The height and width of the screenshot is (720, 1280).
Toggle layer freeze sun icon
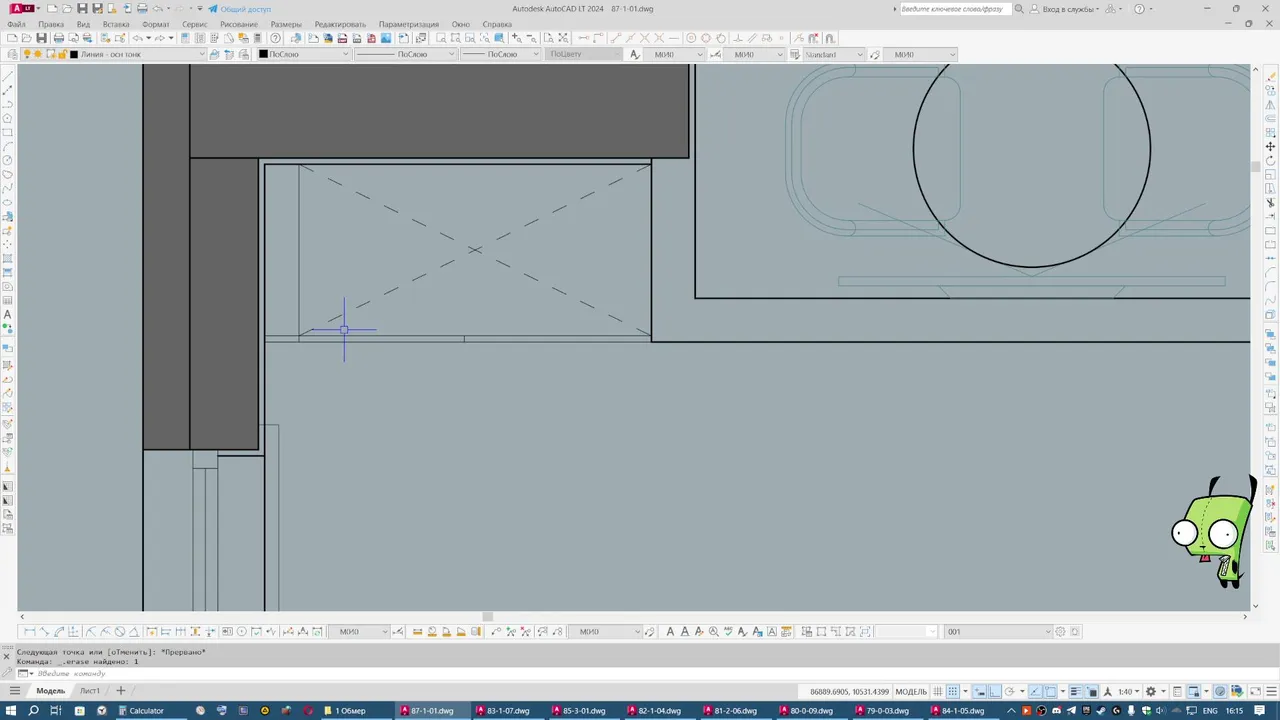pyautogui.click(x=37, y=54)
